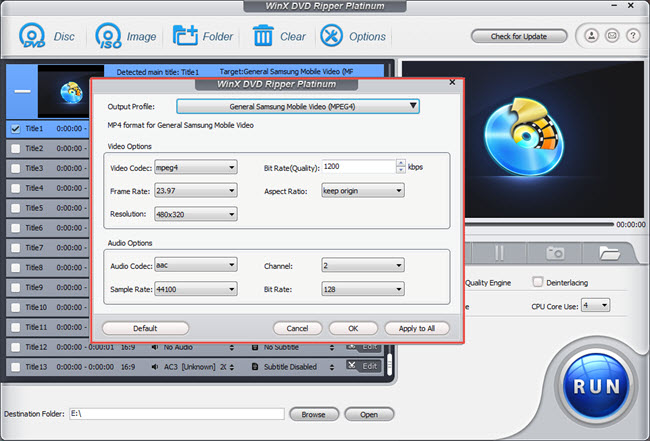
Task: Load an ISO with the Image icon
Action: coord(108,36)
